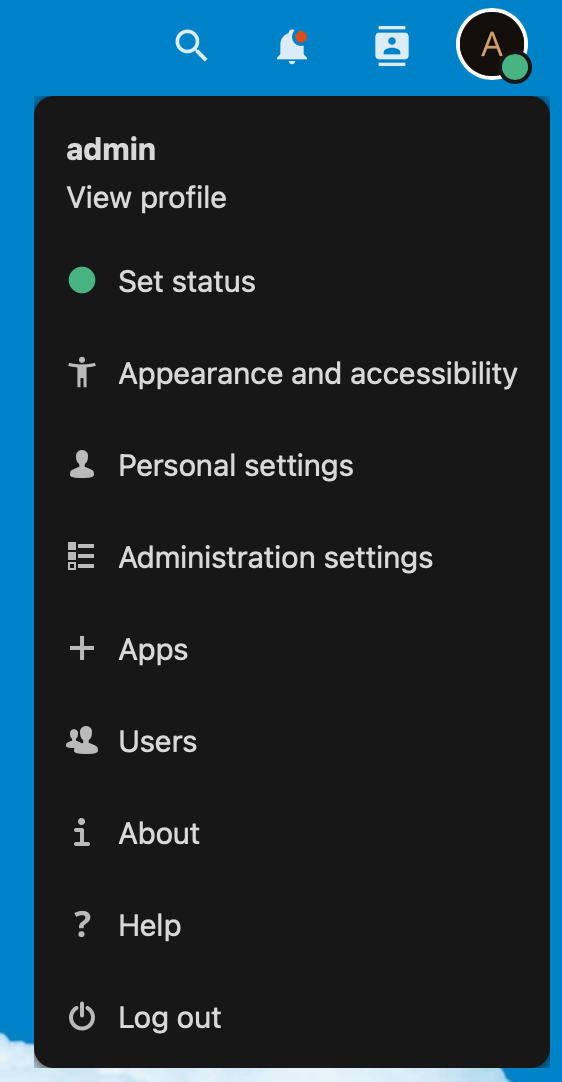
Task: Click the Users group icon
Action: 82,741
